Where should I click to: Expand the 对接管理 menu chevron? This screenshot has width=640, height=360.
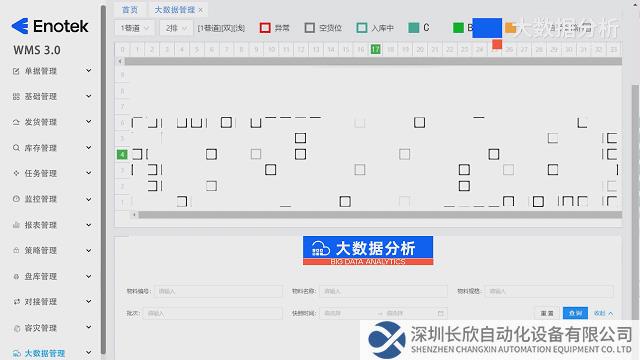(89, 302)
